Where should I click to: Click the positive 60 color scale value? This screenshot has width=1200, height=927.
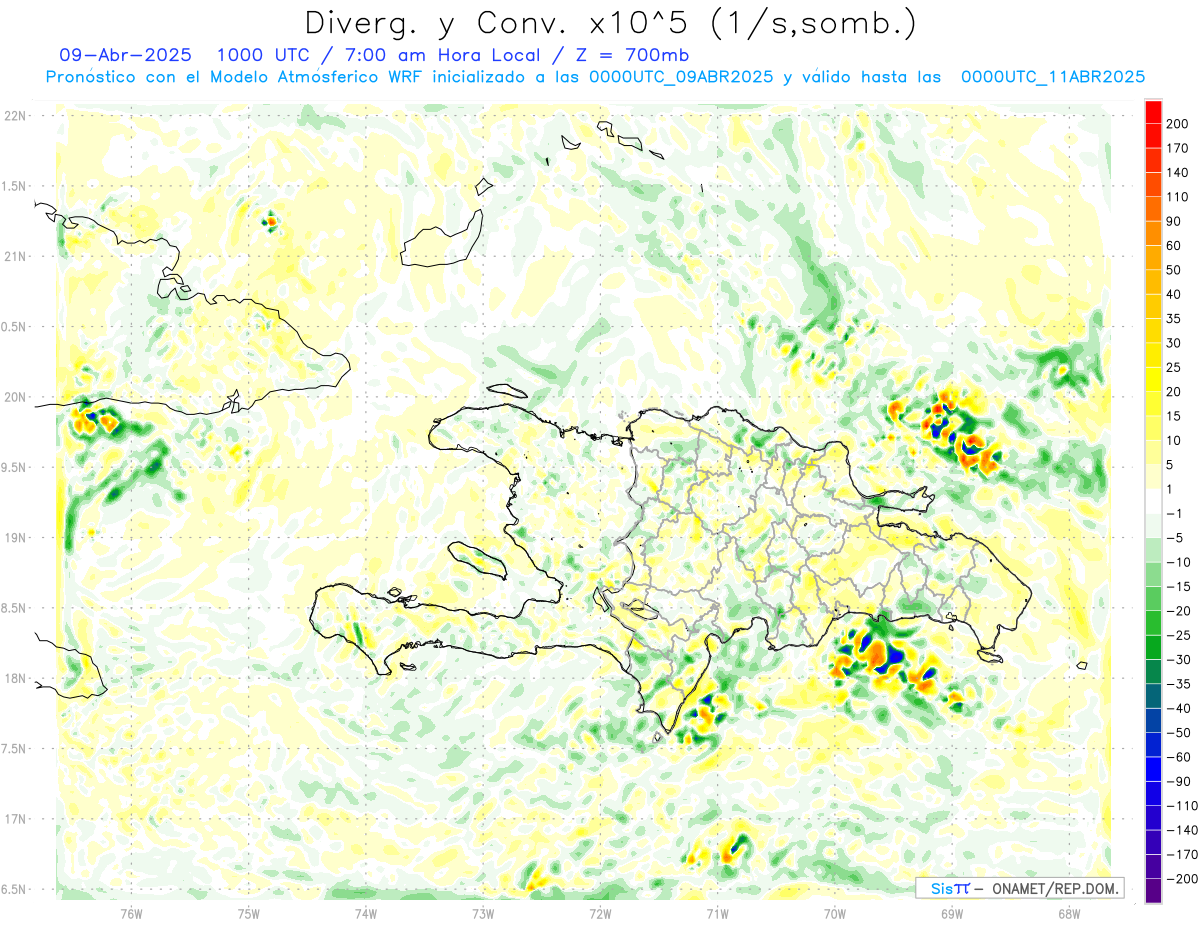click(x=1174, y=245)
